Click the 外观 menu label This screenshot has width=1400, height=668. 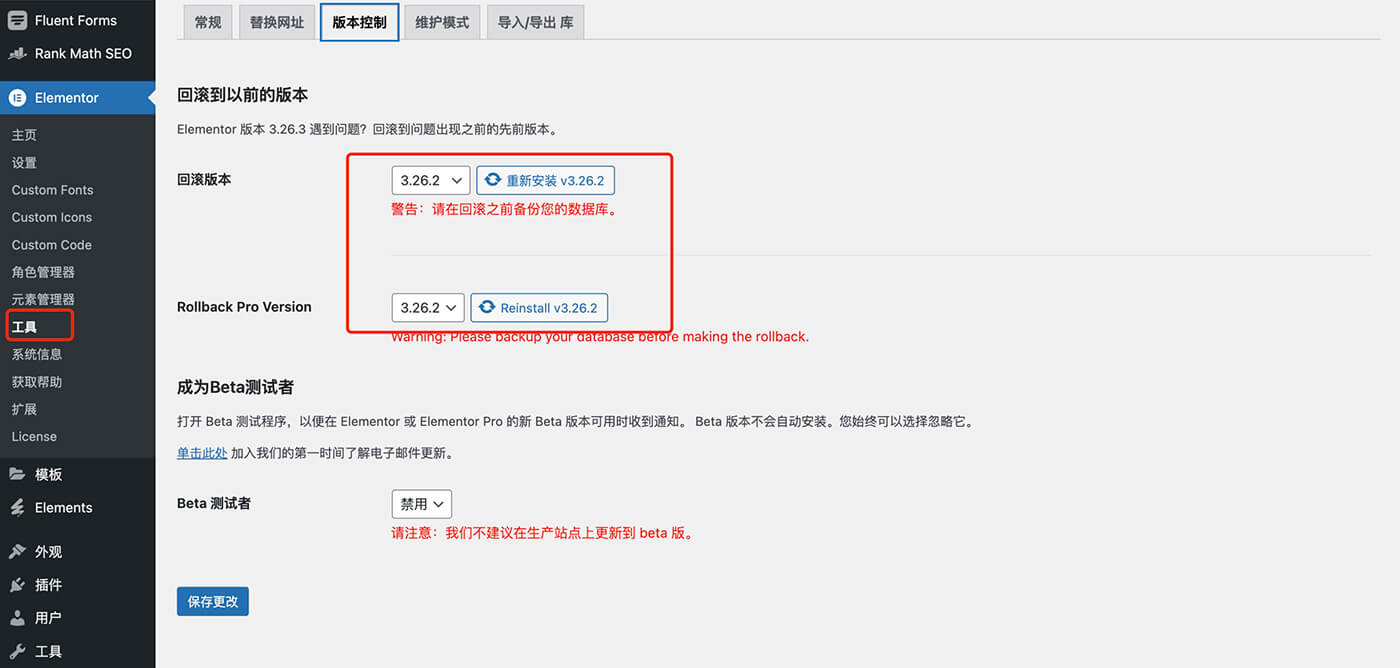click(x=49, y=552)
